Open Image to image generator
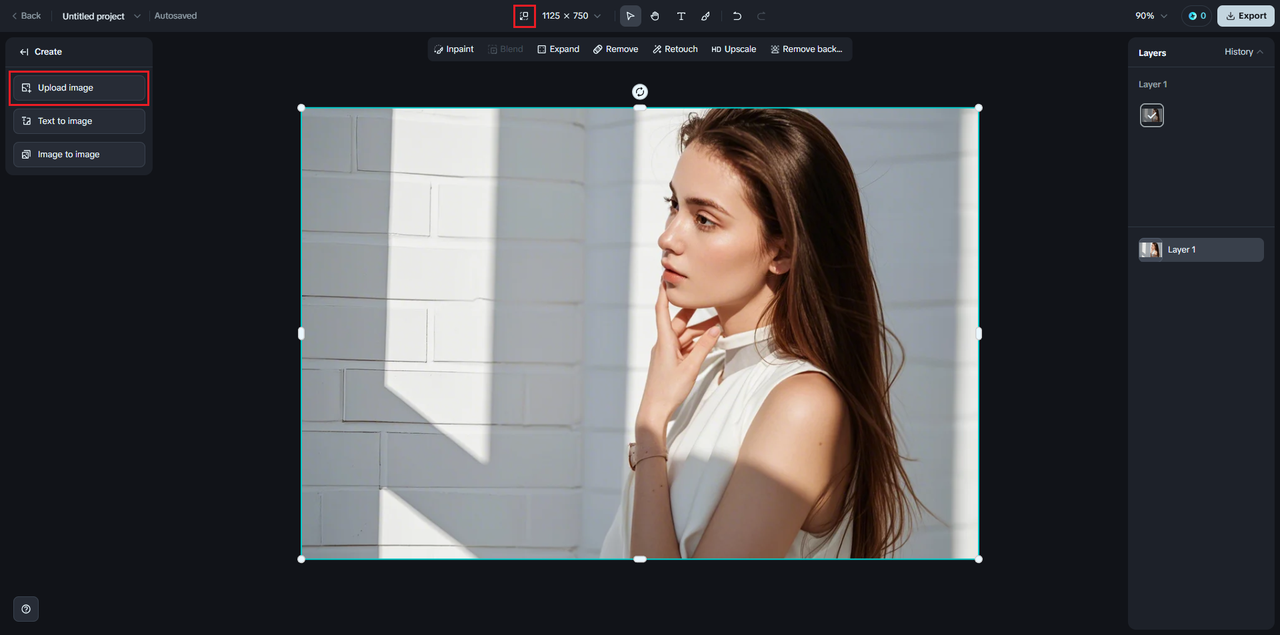 (79, 155)
